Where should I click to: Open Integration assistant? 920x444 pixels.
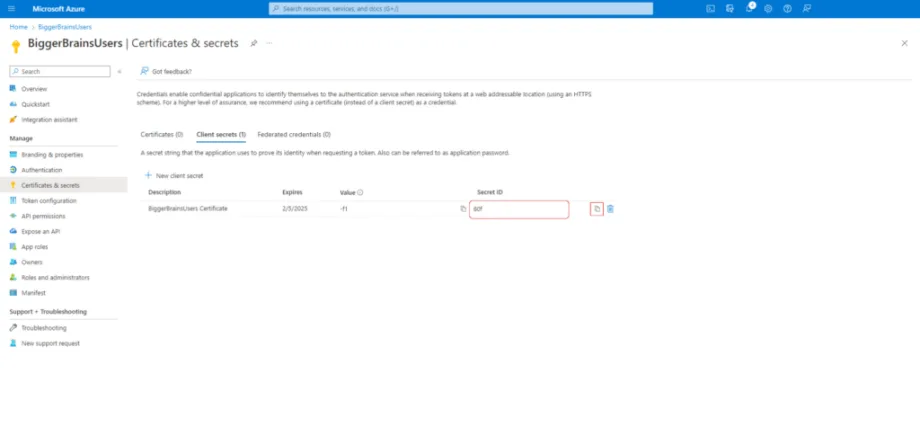pyautogui.click(x=49, y=120)
